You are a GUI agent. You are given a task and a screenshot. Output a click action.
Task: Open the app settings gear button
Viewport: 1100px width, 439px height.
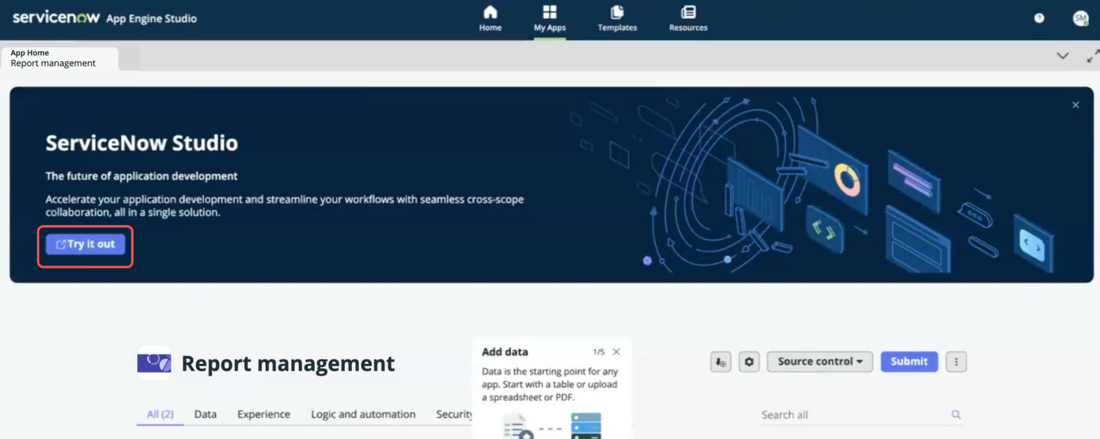(x=749, y=362)
